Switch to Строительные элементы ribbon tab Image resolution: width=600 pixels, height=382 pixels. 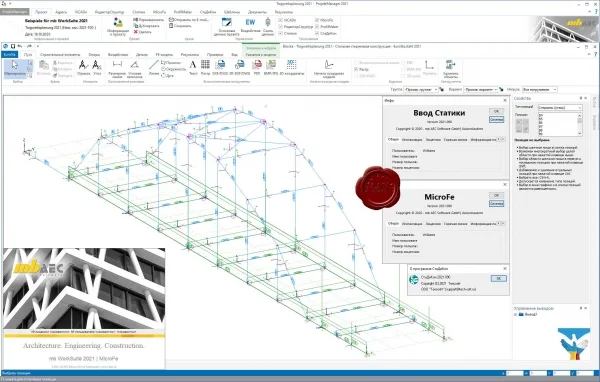(x=60, y=55)
